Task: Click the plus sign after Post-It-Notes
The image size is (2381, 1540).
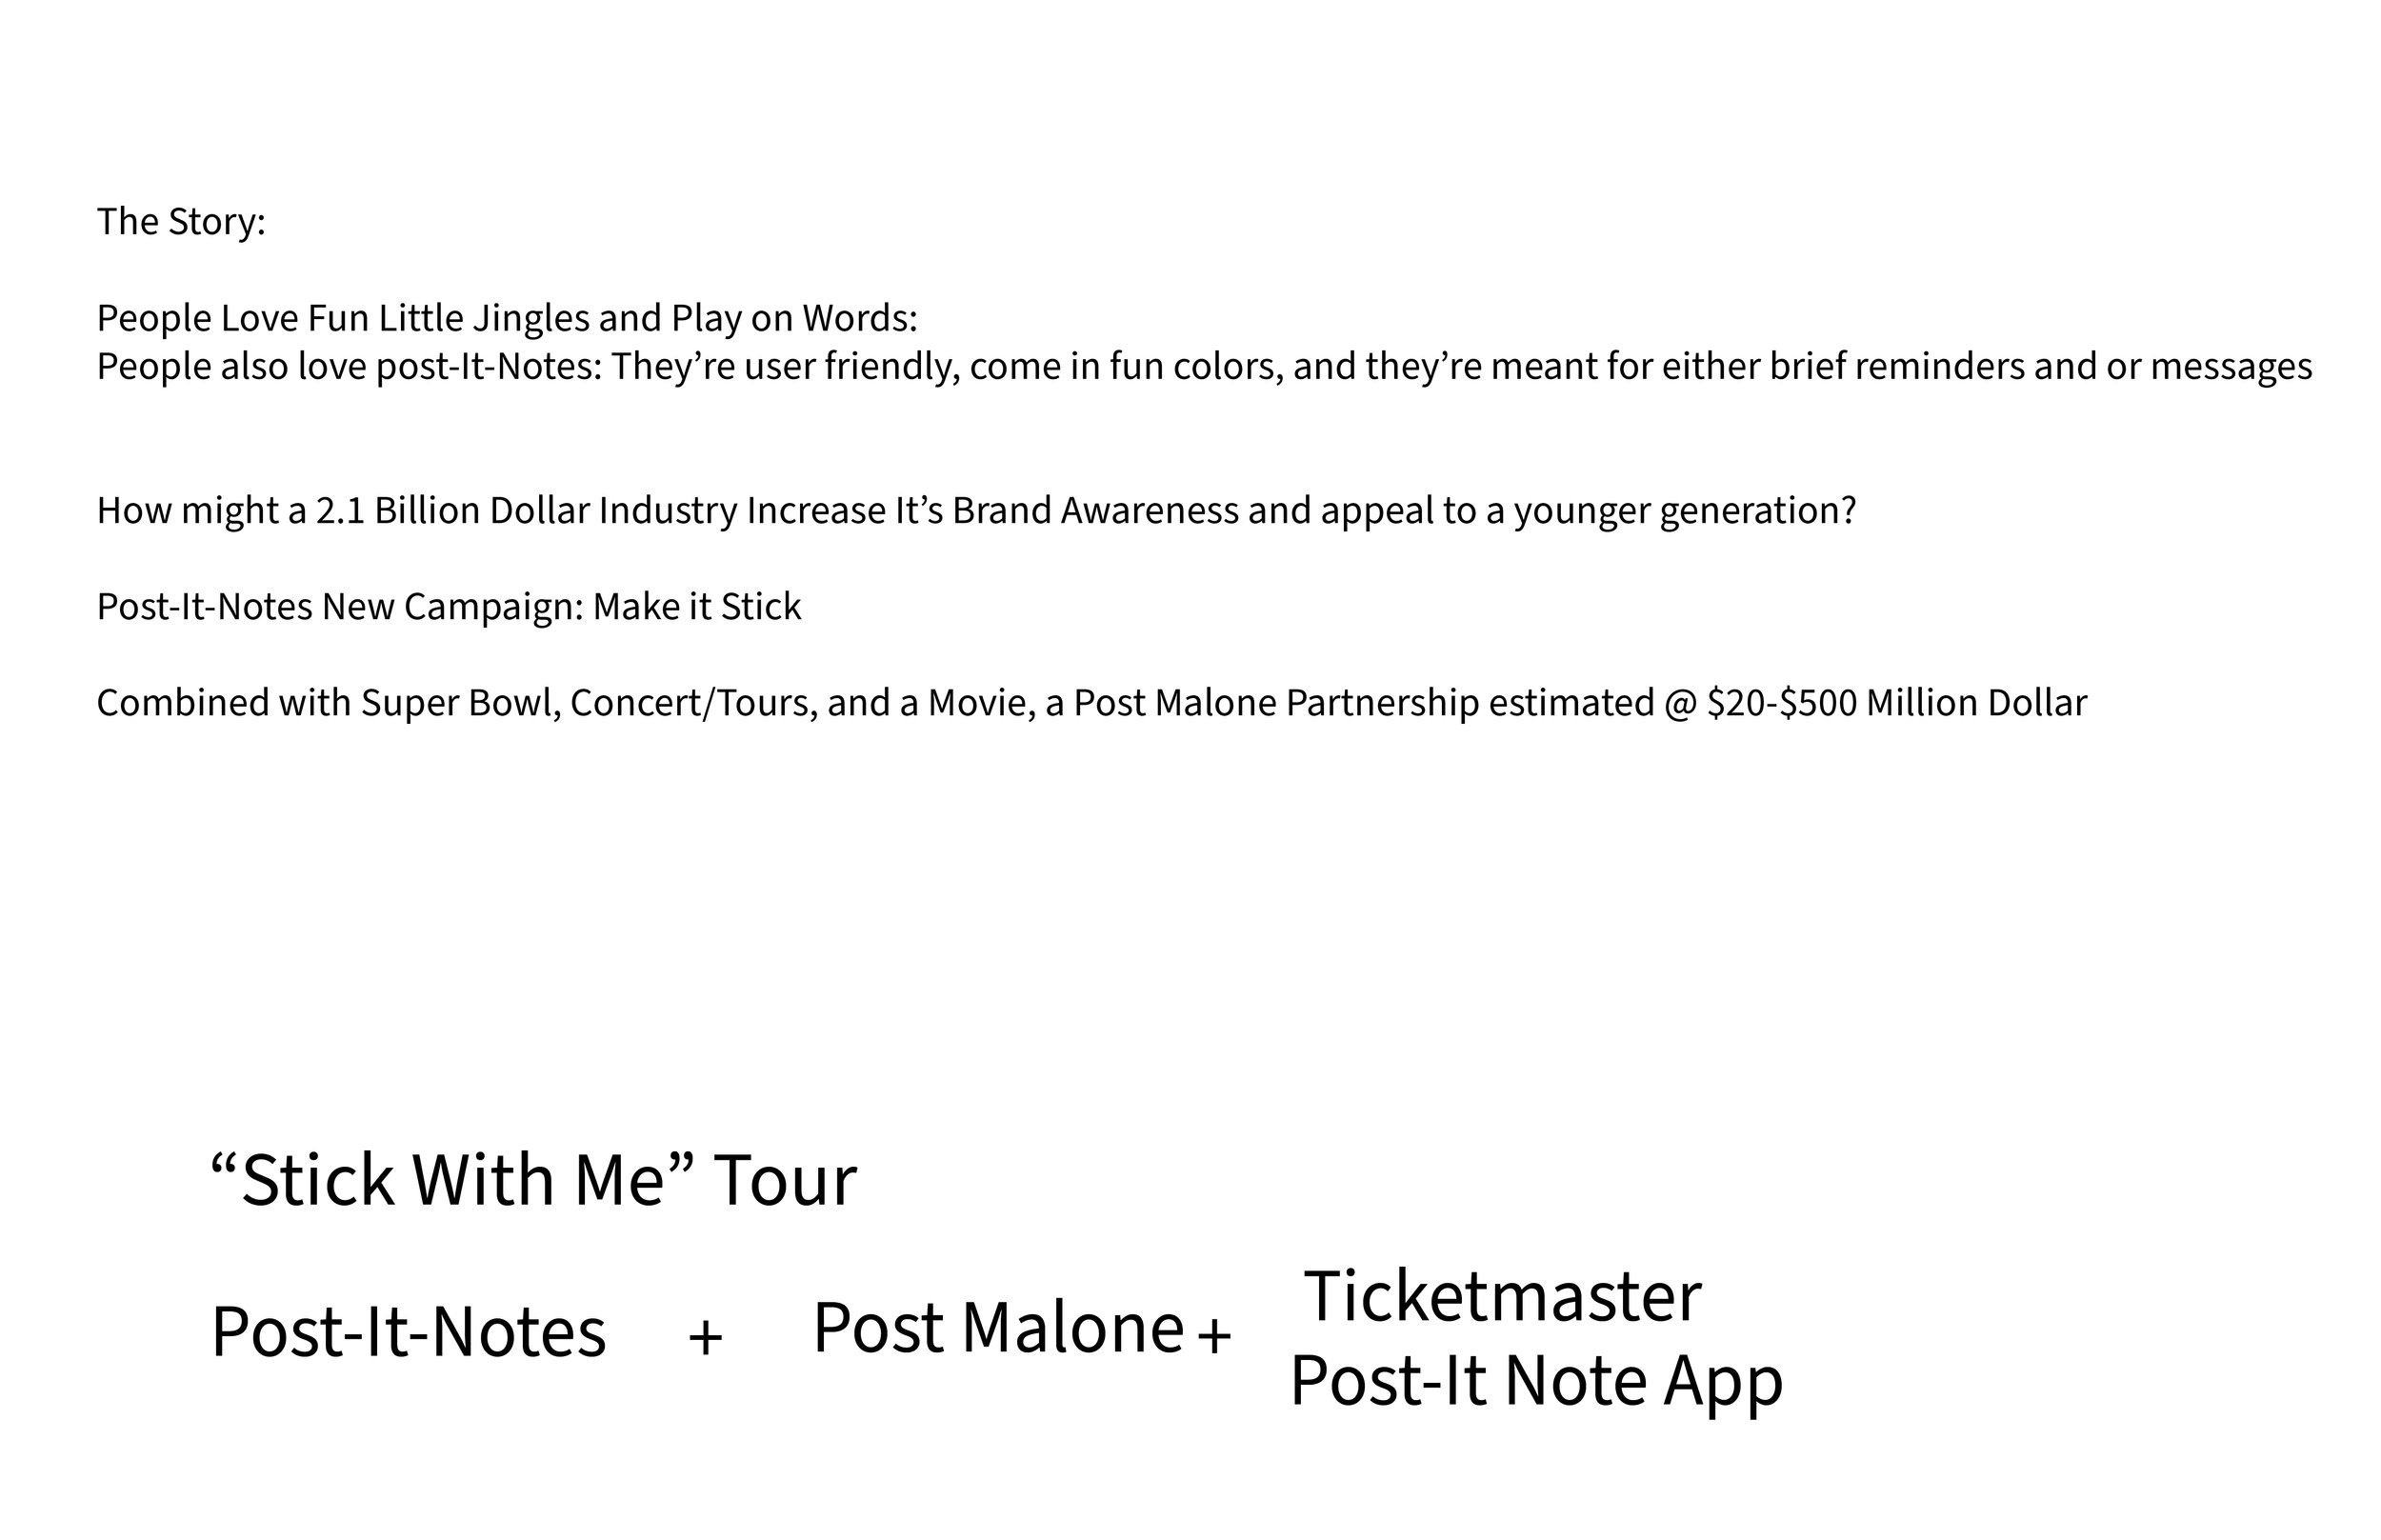Action: click(x=705, y=1337)
